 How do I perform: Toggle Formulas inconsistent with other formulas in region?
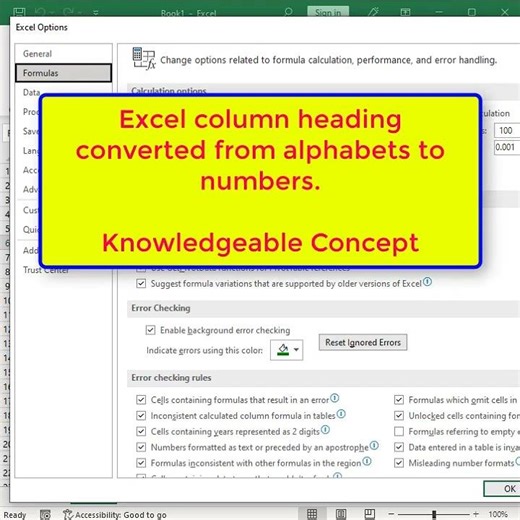(x=141, y=463)
